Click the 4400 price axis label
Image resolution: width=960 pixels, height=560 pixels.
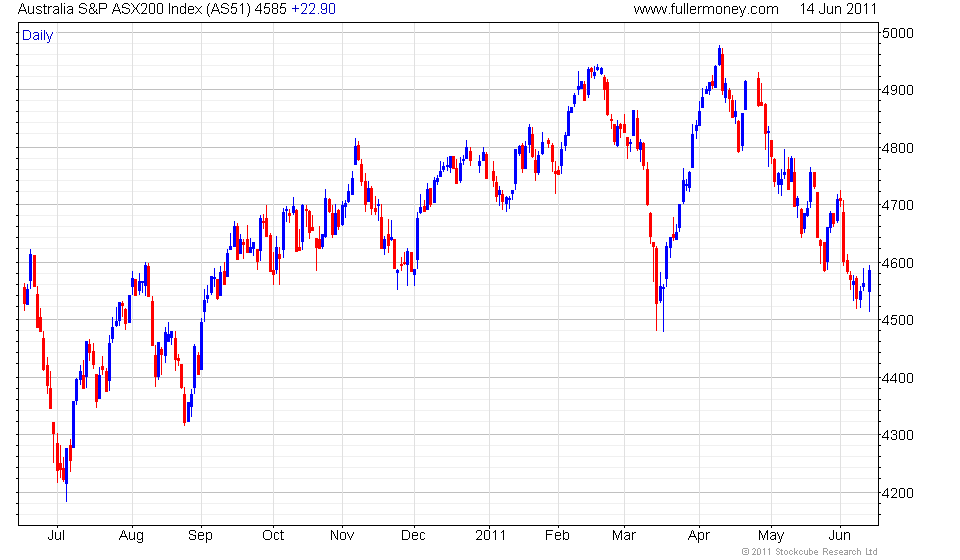[x=898, y=378]
